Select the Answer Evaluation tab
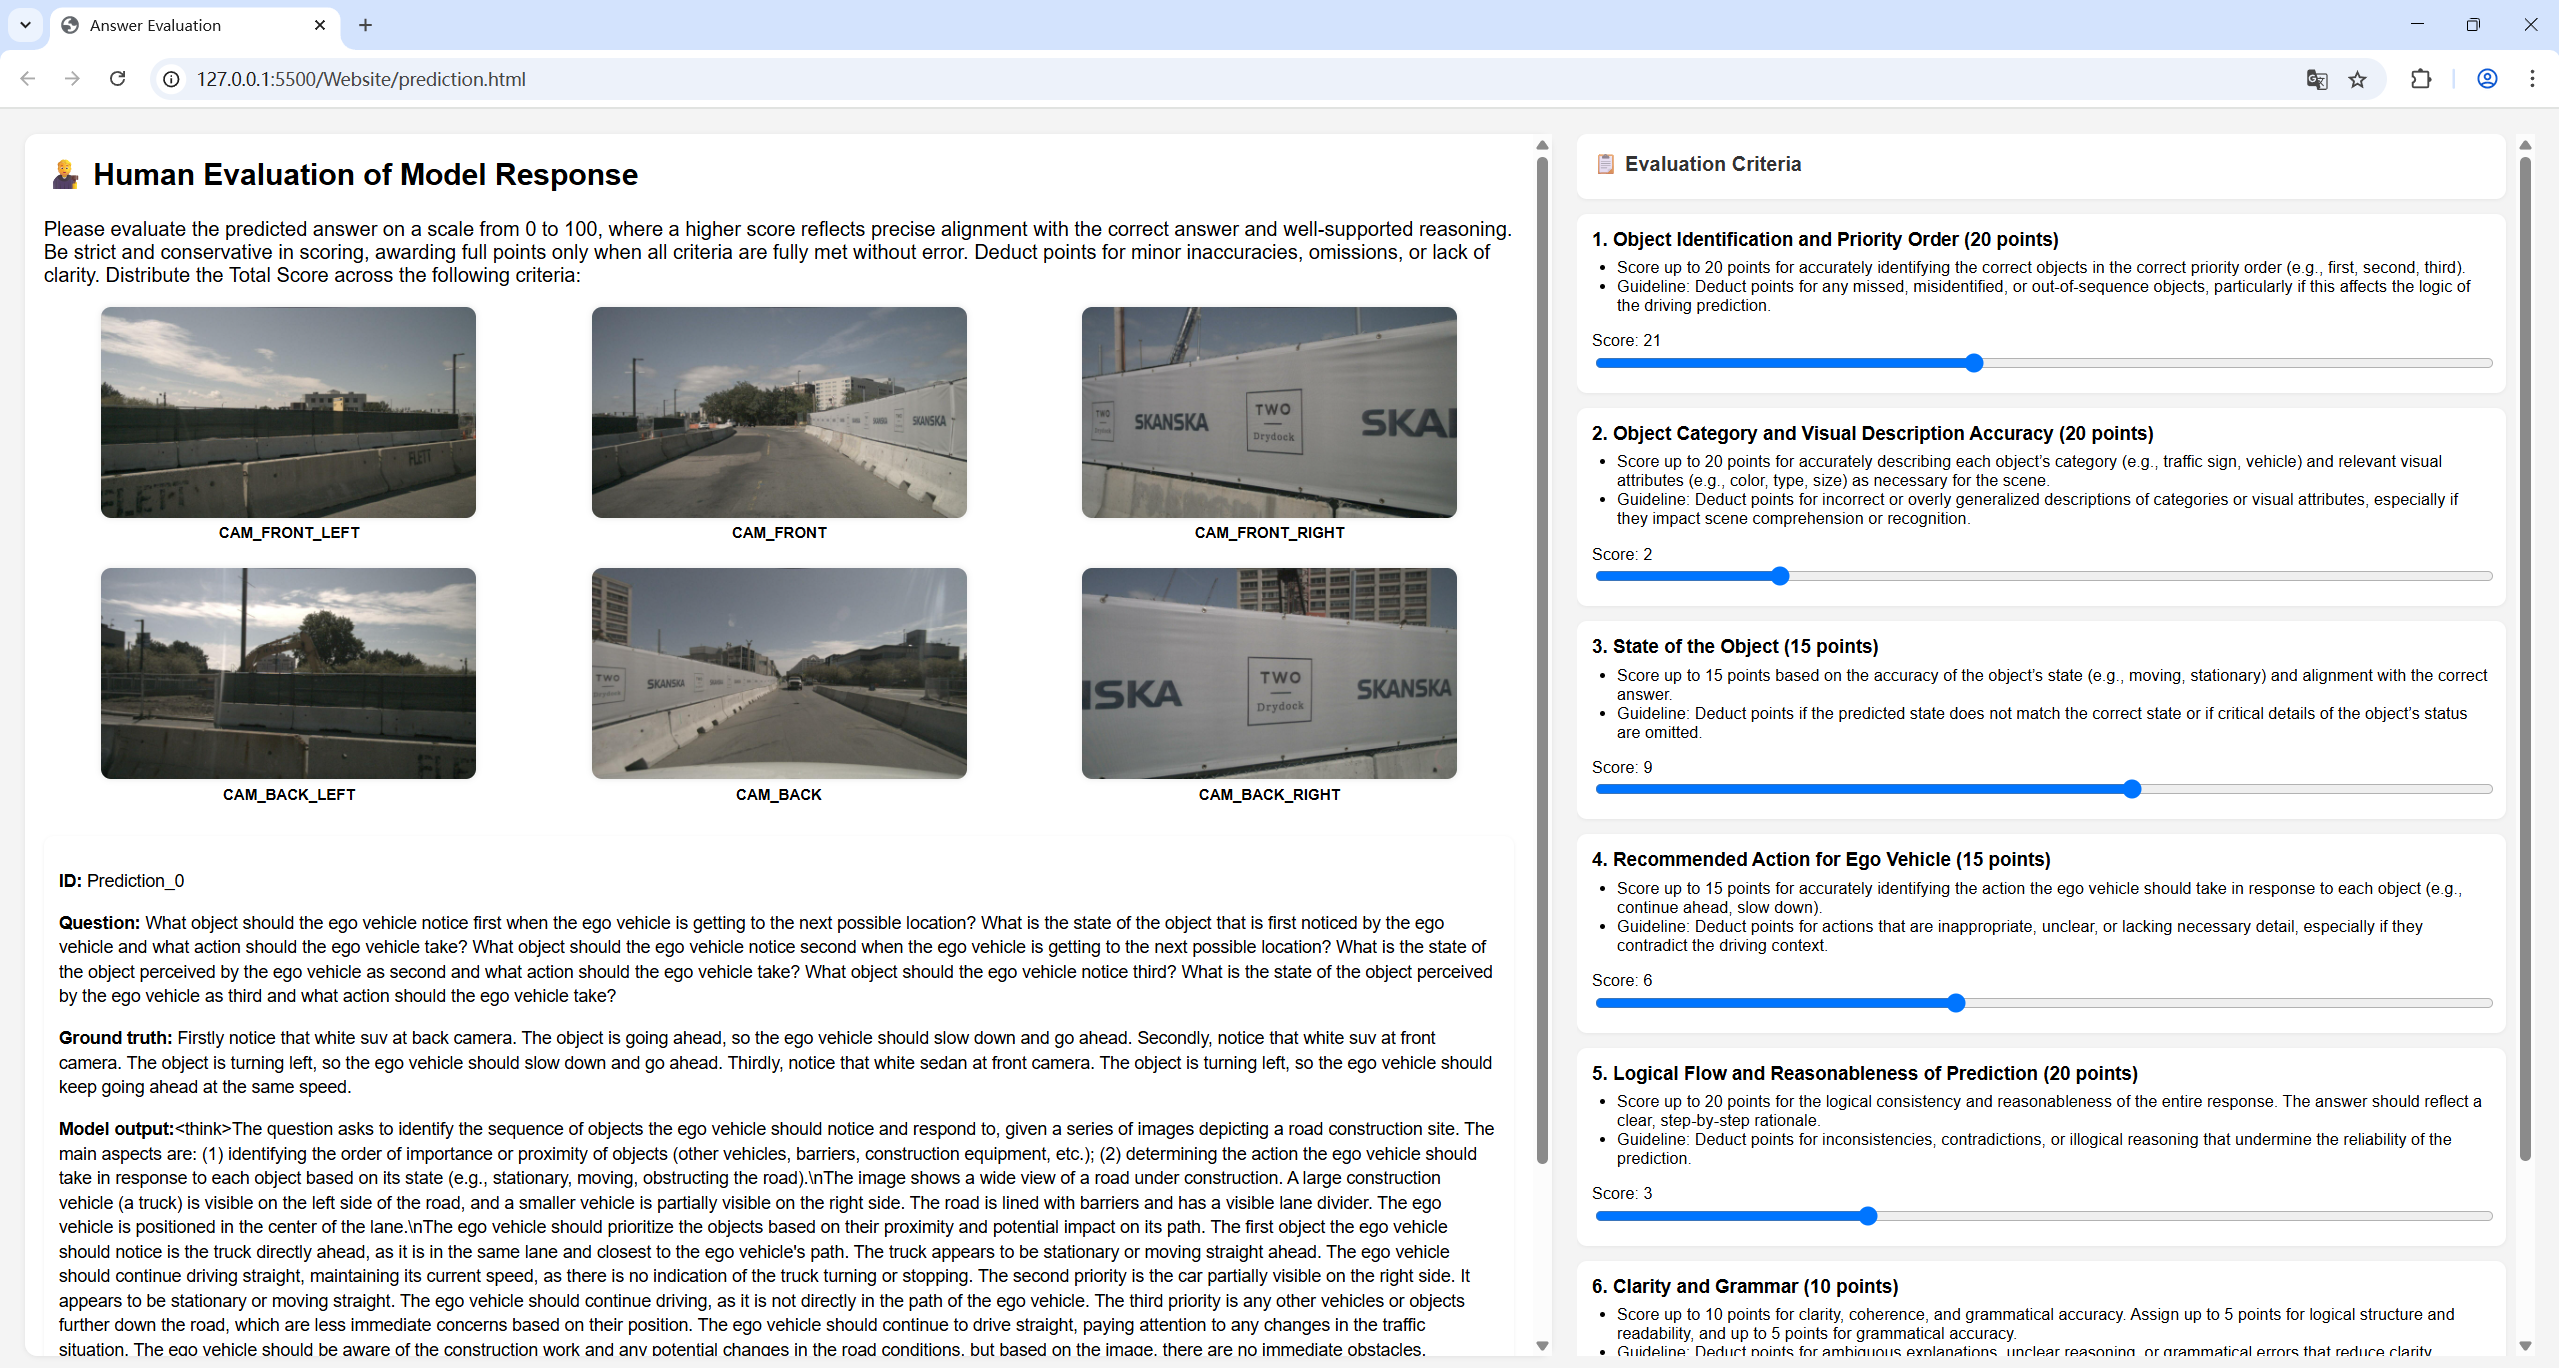The height and width of the screenshot is (1368, 2559). tap(155, 25)
